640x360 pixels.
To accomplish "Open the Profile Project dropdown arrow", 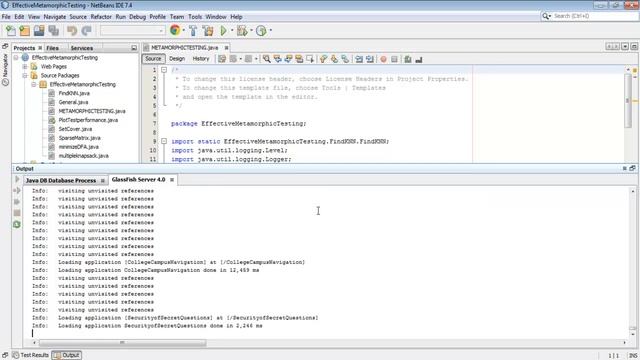I will [271, 31].
